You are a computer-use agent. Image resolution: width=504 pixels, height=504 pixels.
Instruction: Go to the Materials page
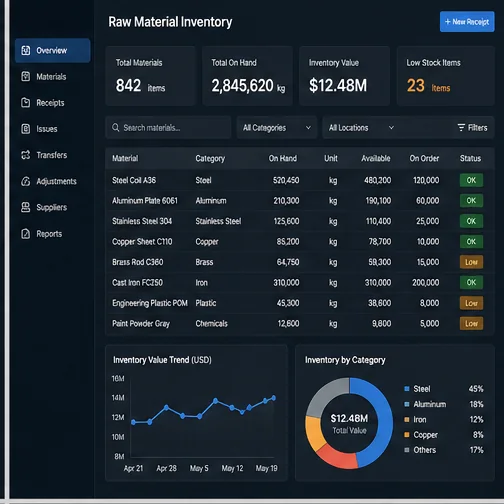coord(53,76)
